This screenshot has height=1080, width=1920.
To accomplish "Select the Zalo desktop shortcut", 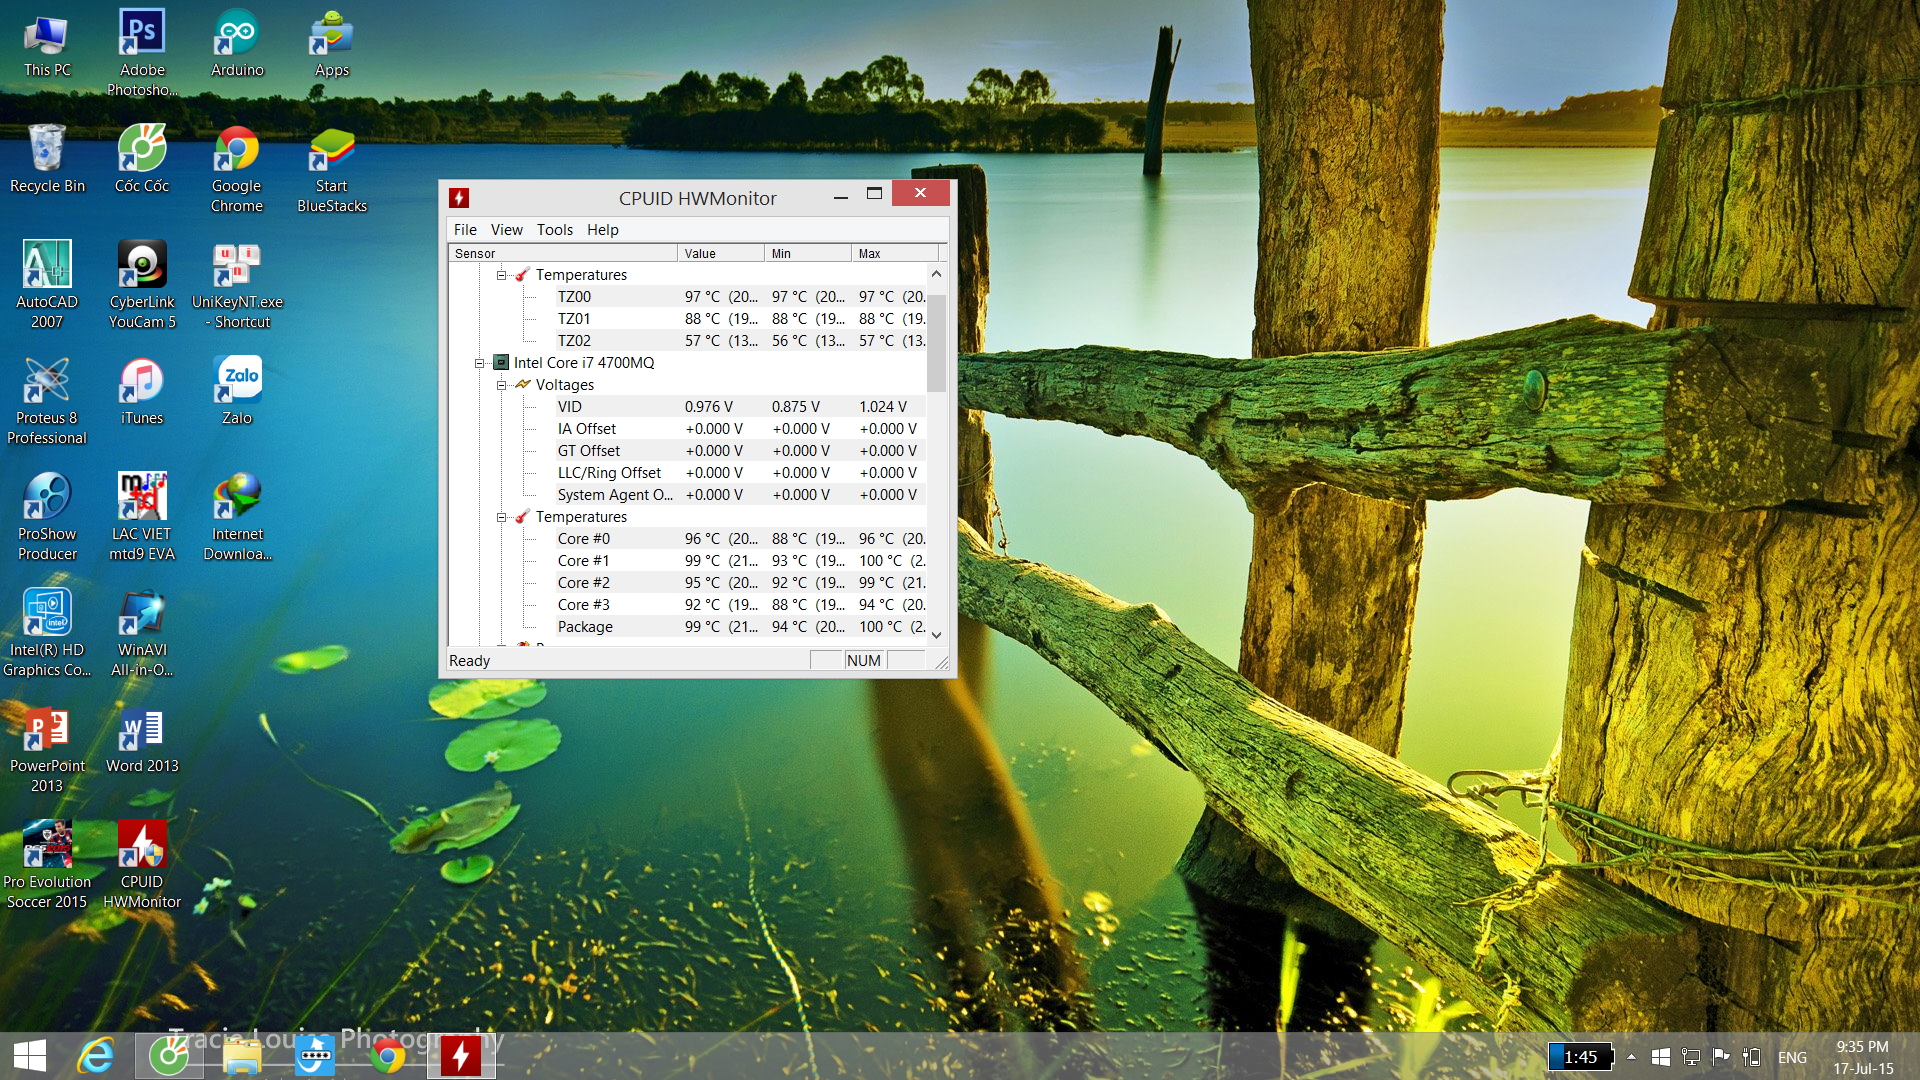I will tap(237, 392).
